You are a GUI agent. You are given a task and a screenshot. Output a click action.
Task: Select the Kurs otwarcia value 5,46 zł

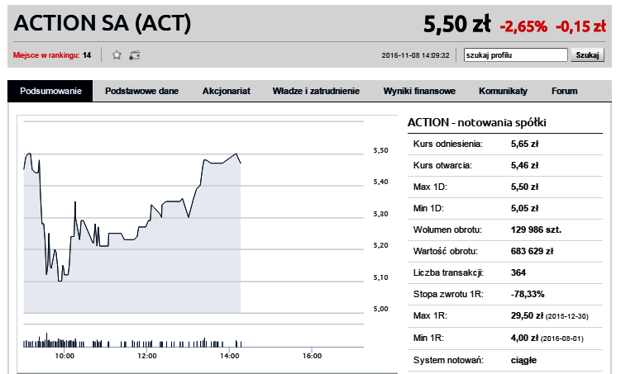tap(524, 165)
